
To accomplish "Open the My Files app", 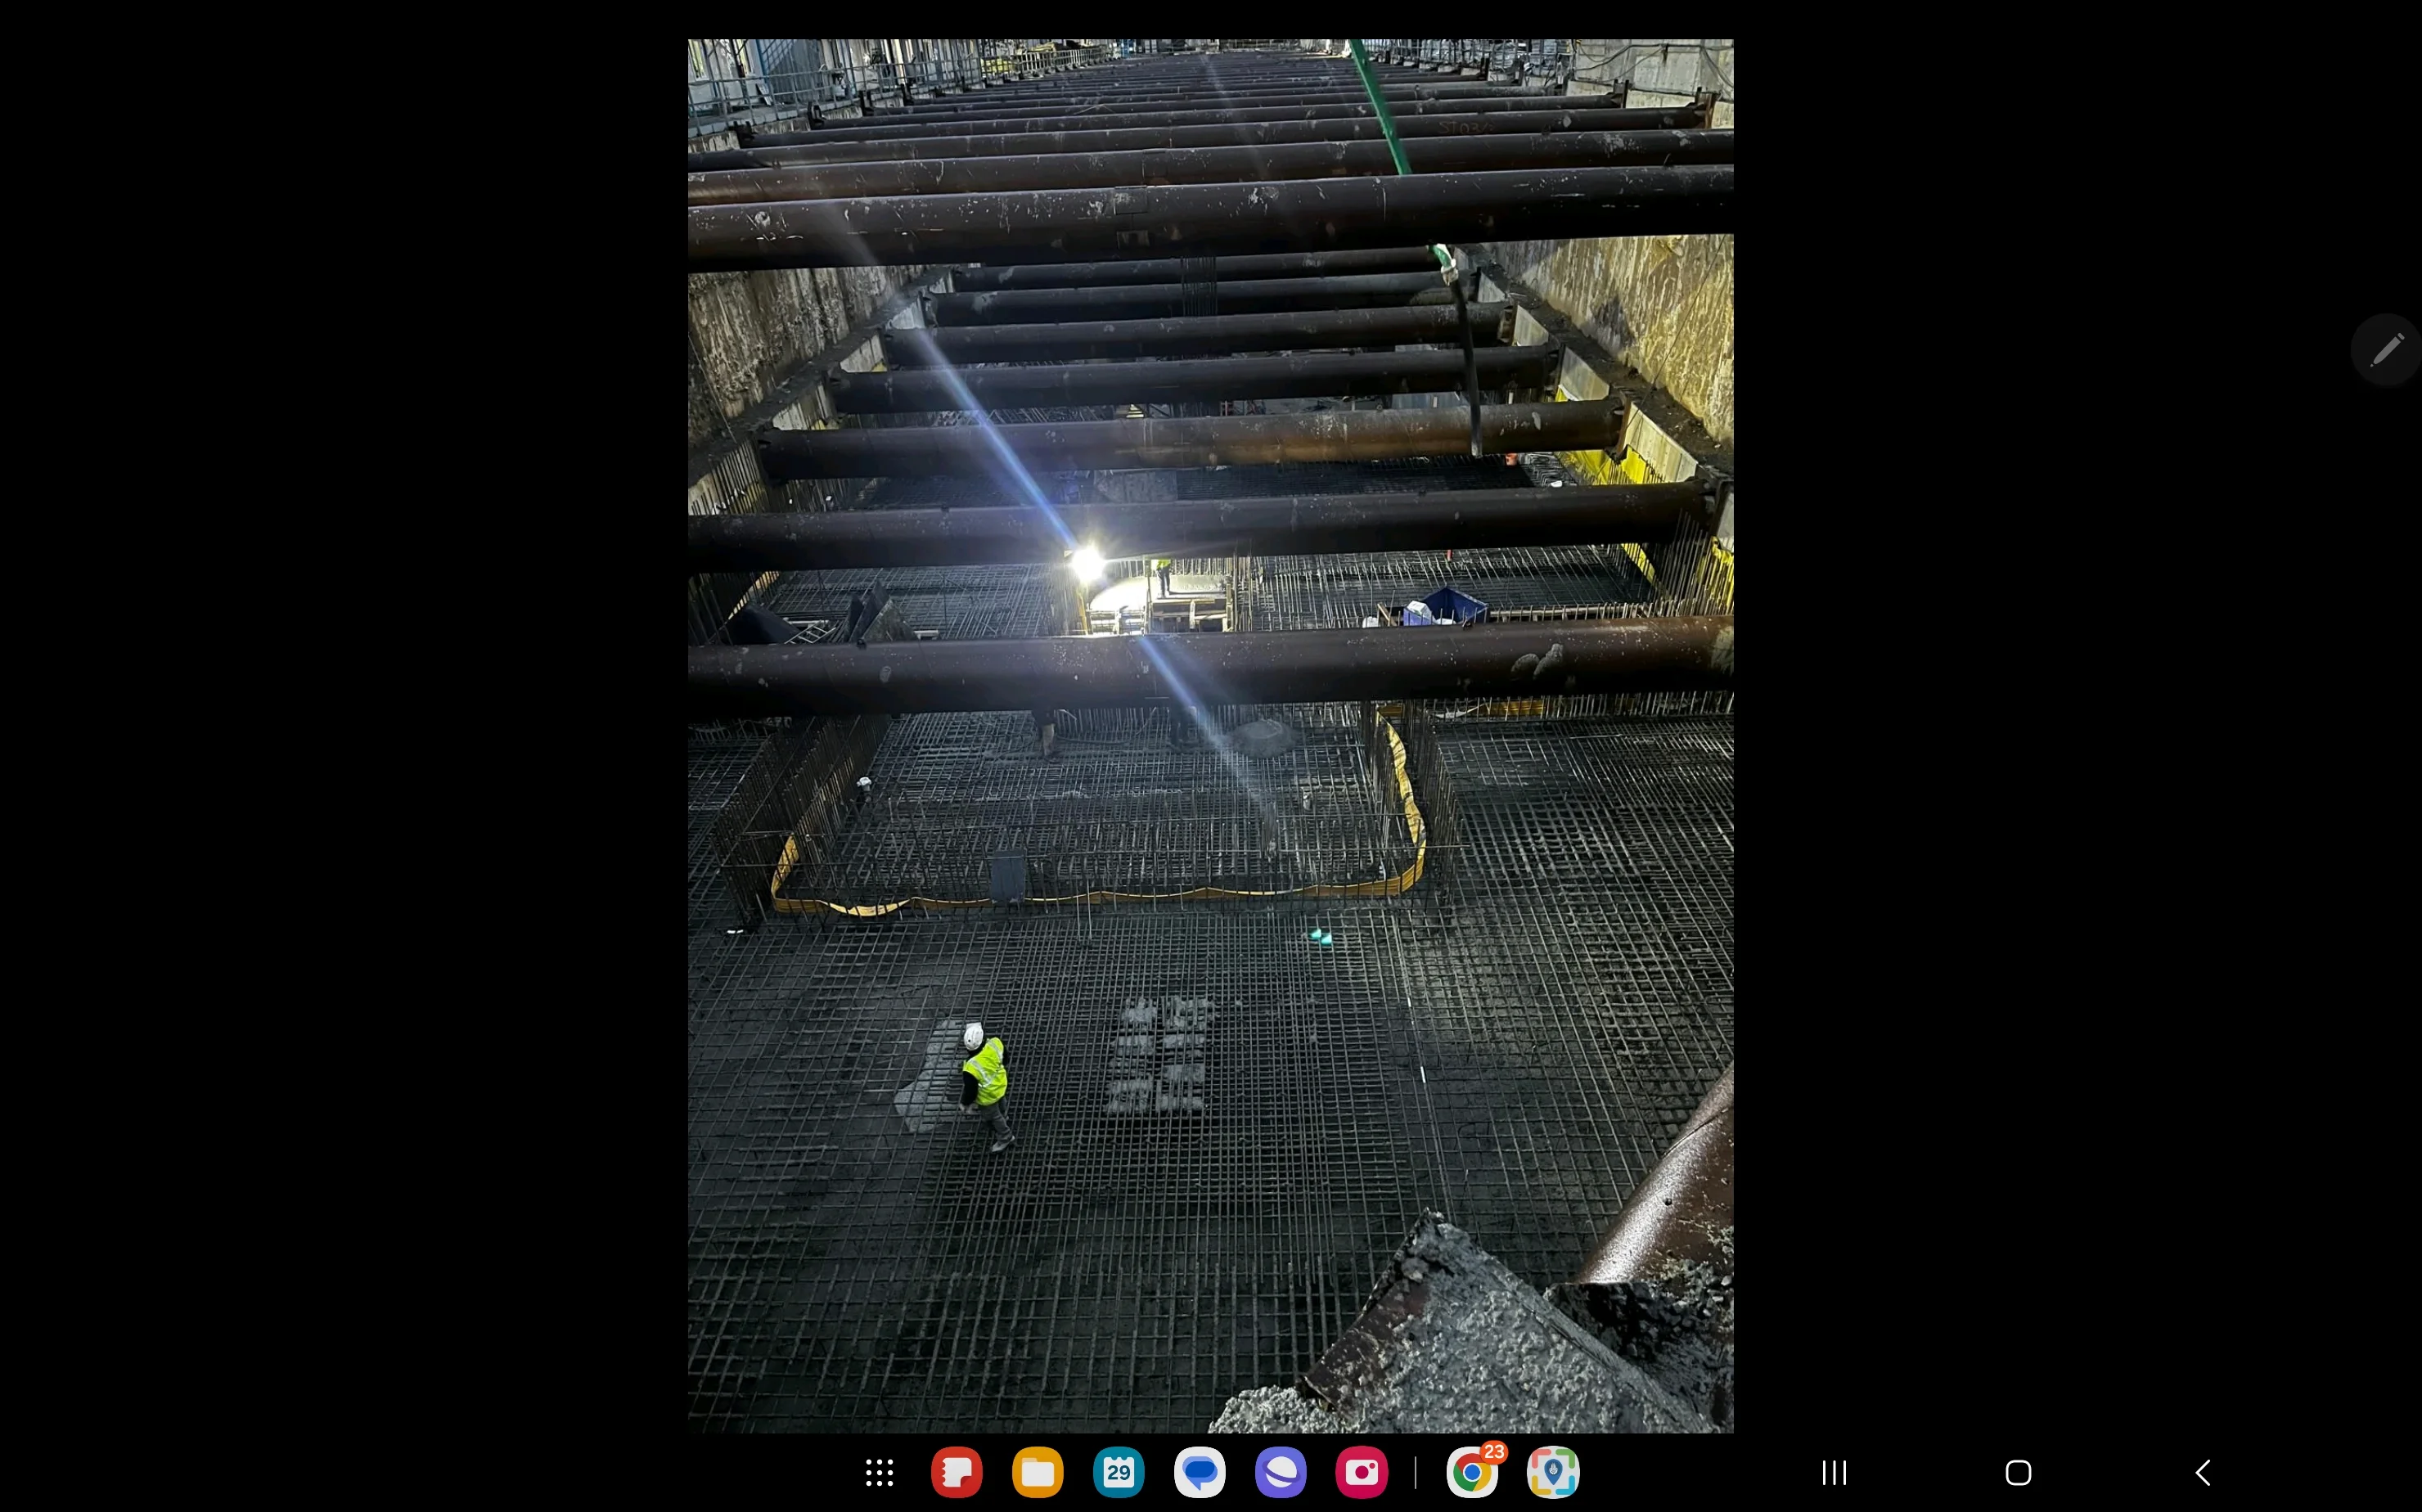I will [x=1037, y=1472].
